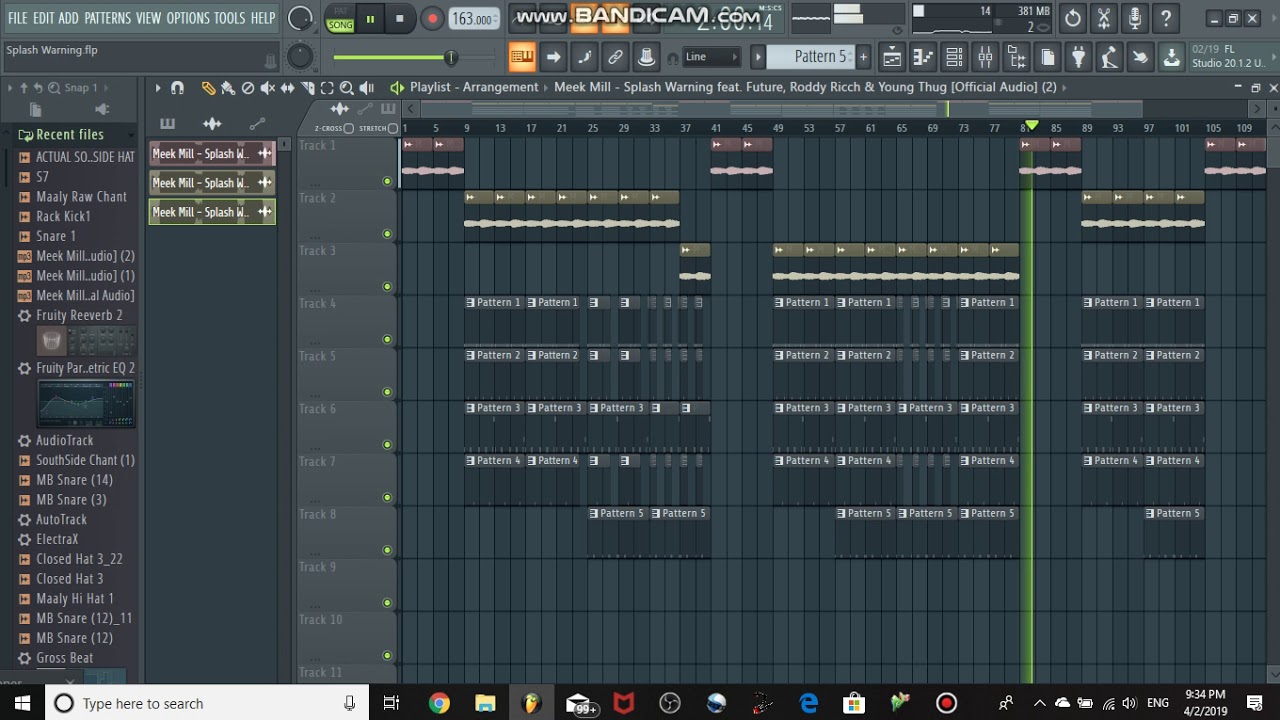Open the tempo tapper icon
The height and width of the screenshot is (720, 1280).
click(x=1109, y=57)
